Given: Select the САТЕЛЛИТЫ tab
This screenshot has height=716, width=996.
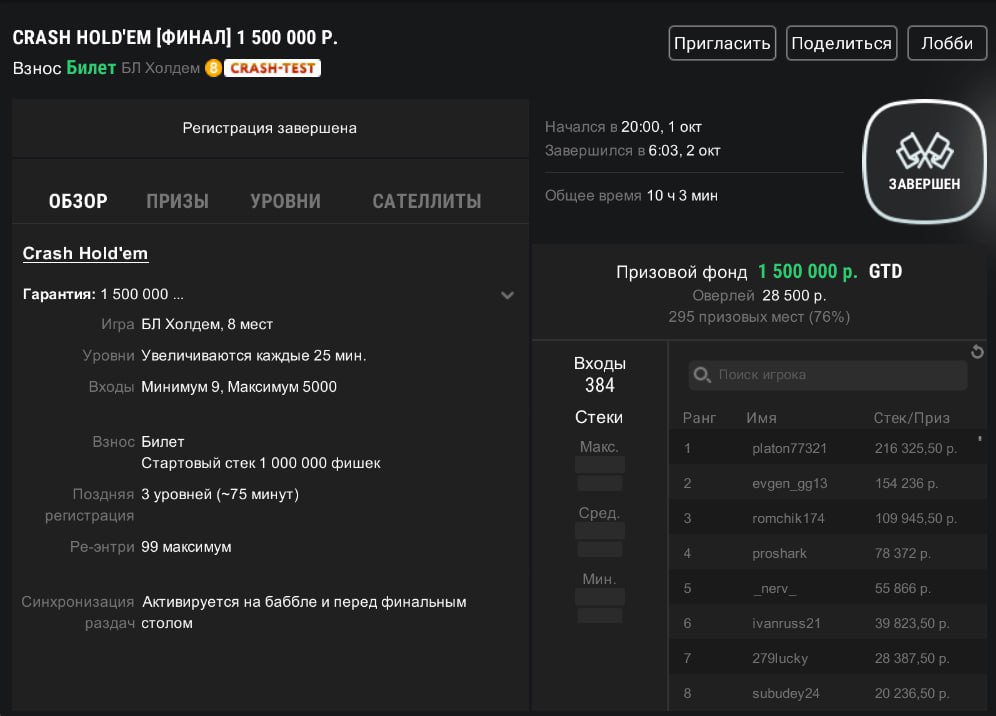Looking at the screenshot, I should click(426, 201).
